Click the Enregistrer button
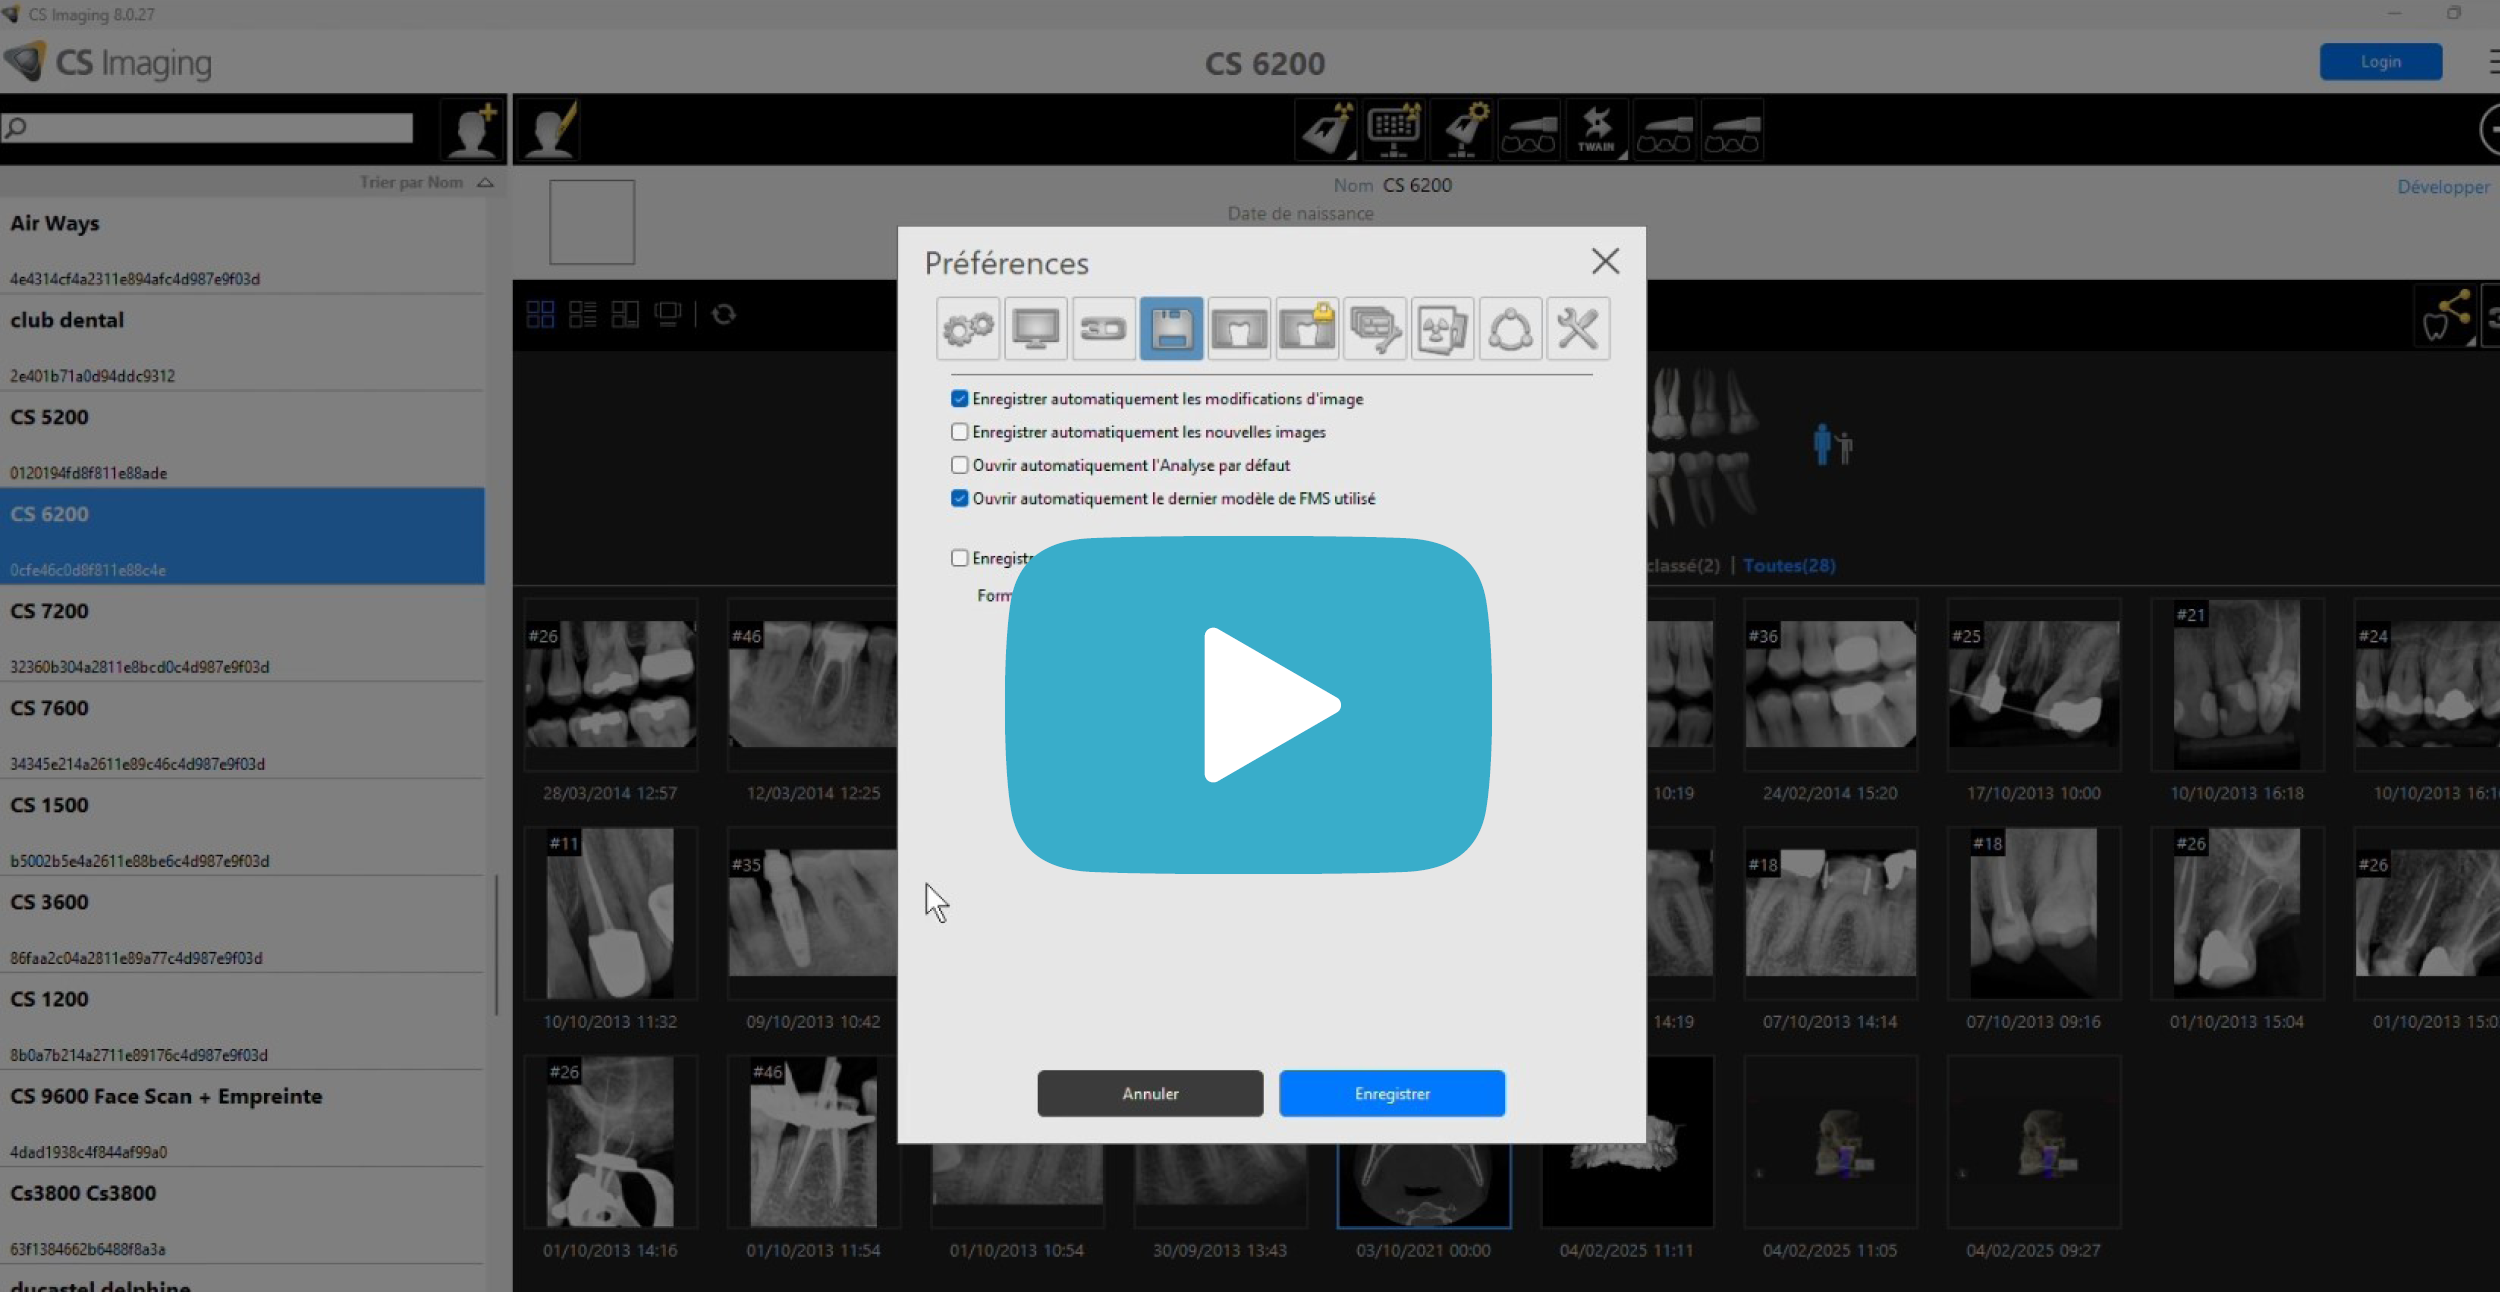Screen dimensions: 2500x1292 pyautogui.click(x=1392, y=1093)
